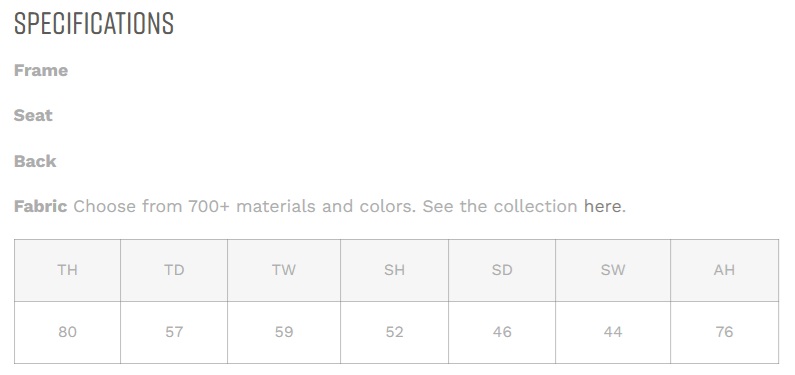Click the Fabric specification label
Image resolution: width=795 pixels, height=375 pixels.
pos(40,206)
